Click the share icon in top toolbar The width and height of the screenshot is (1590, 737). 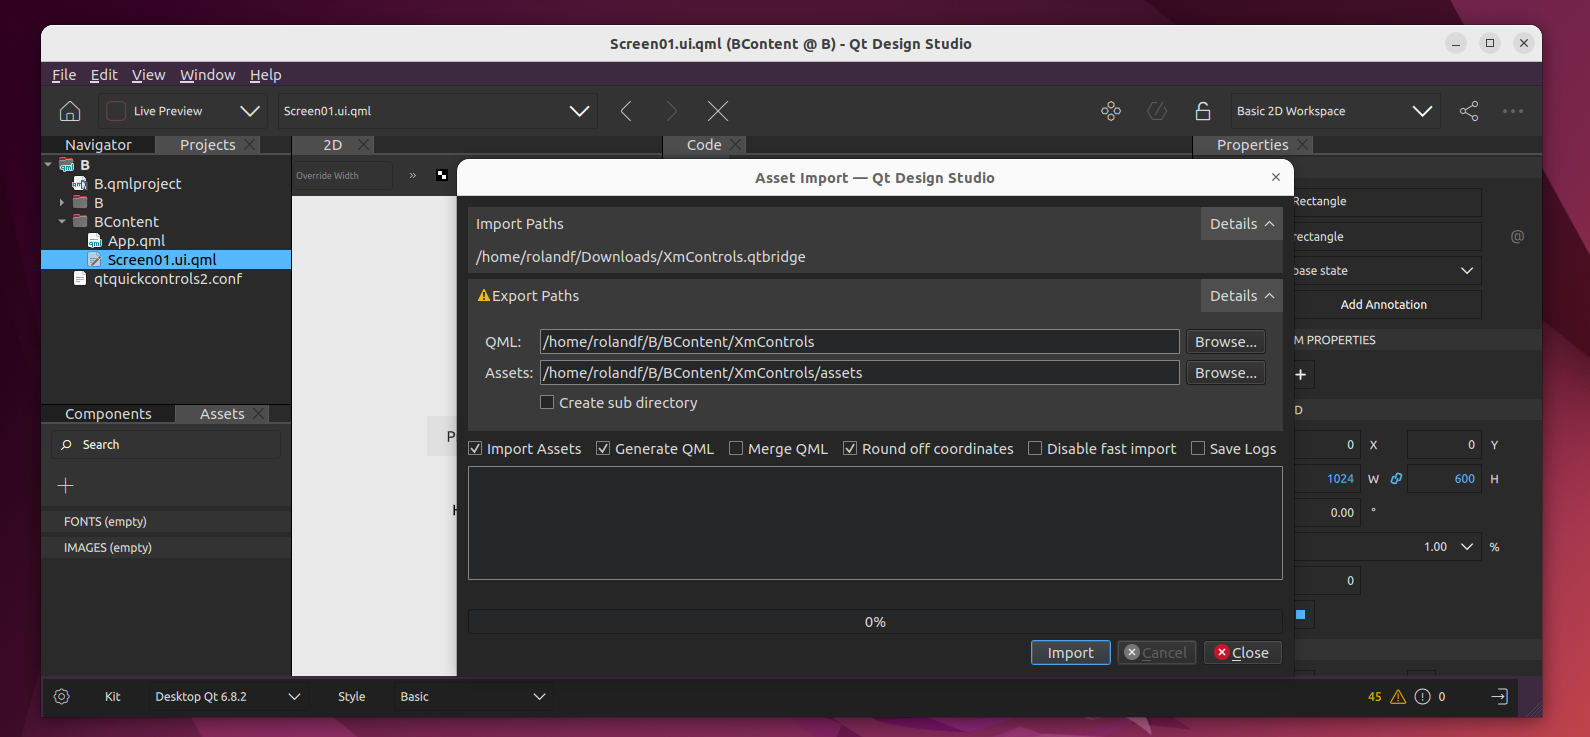1468,111
